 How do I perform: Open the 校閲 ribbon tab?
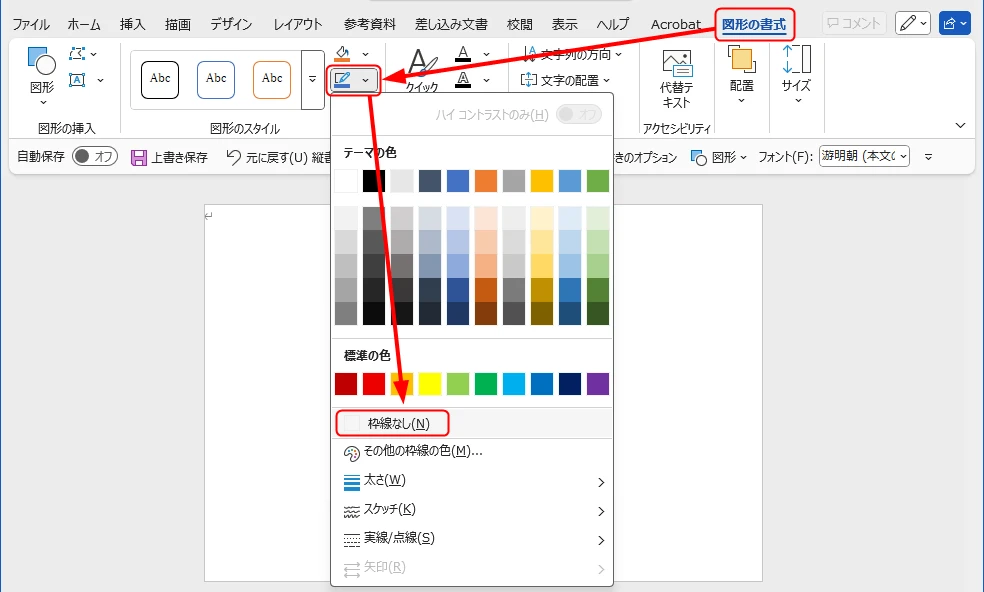[x=519, y=24]
